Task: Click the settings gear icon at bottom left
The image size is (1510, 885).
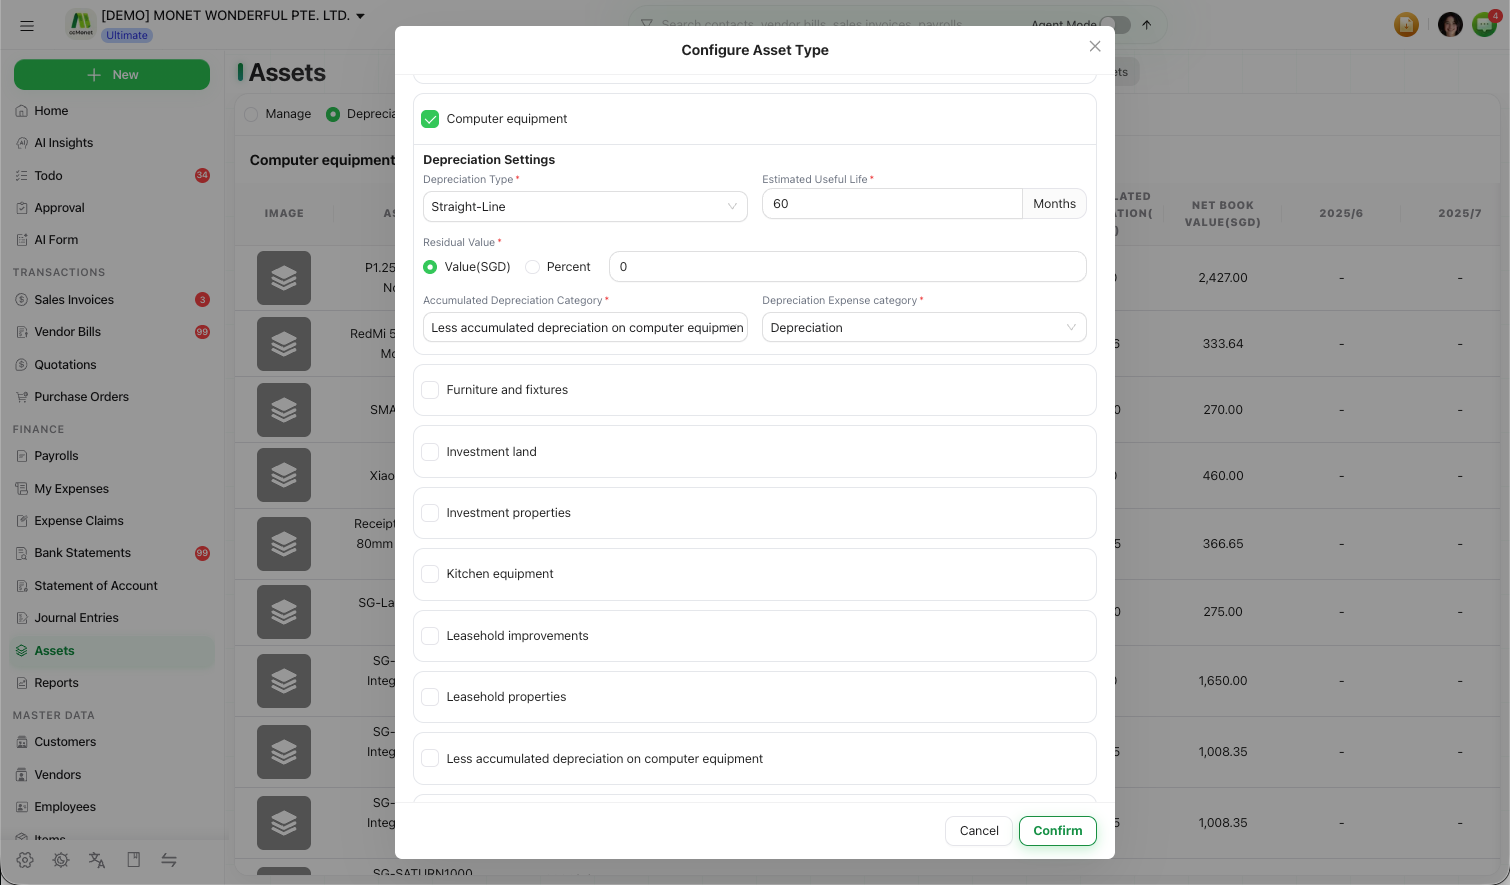Action: [x=25, y=860]
